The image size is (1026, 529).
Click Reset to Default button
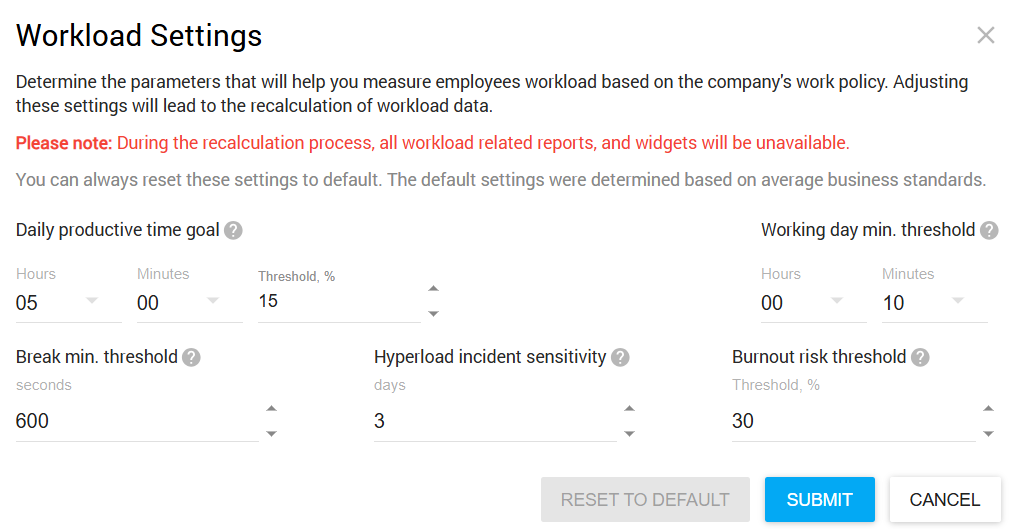click(x=645, y=500)
